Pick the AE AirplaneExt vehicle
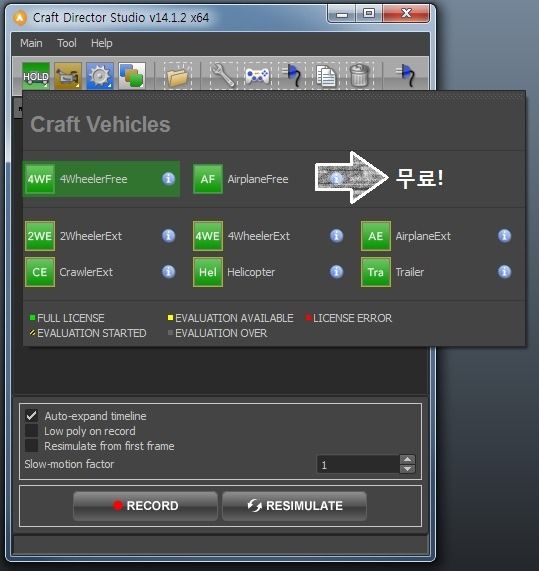 (x=375, y=236)
